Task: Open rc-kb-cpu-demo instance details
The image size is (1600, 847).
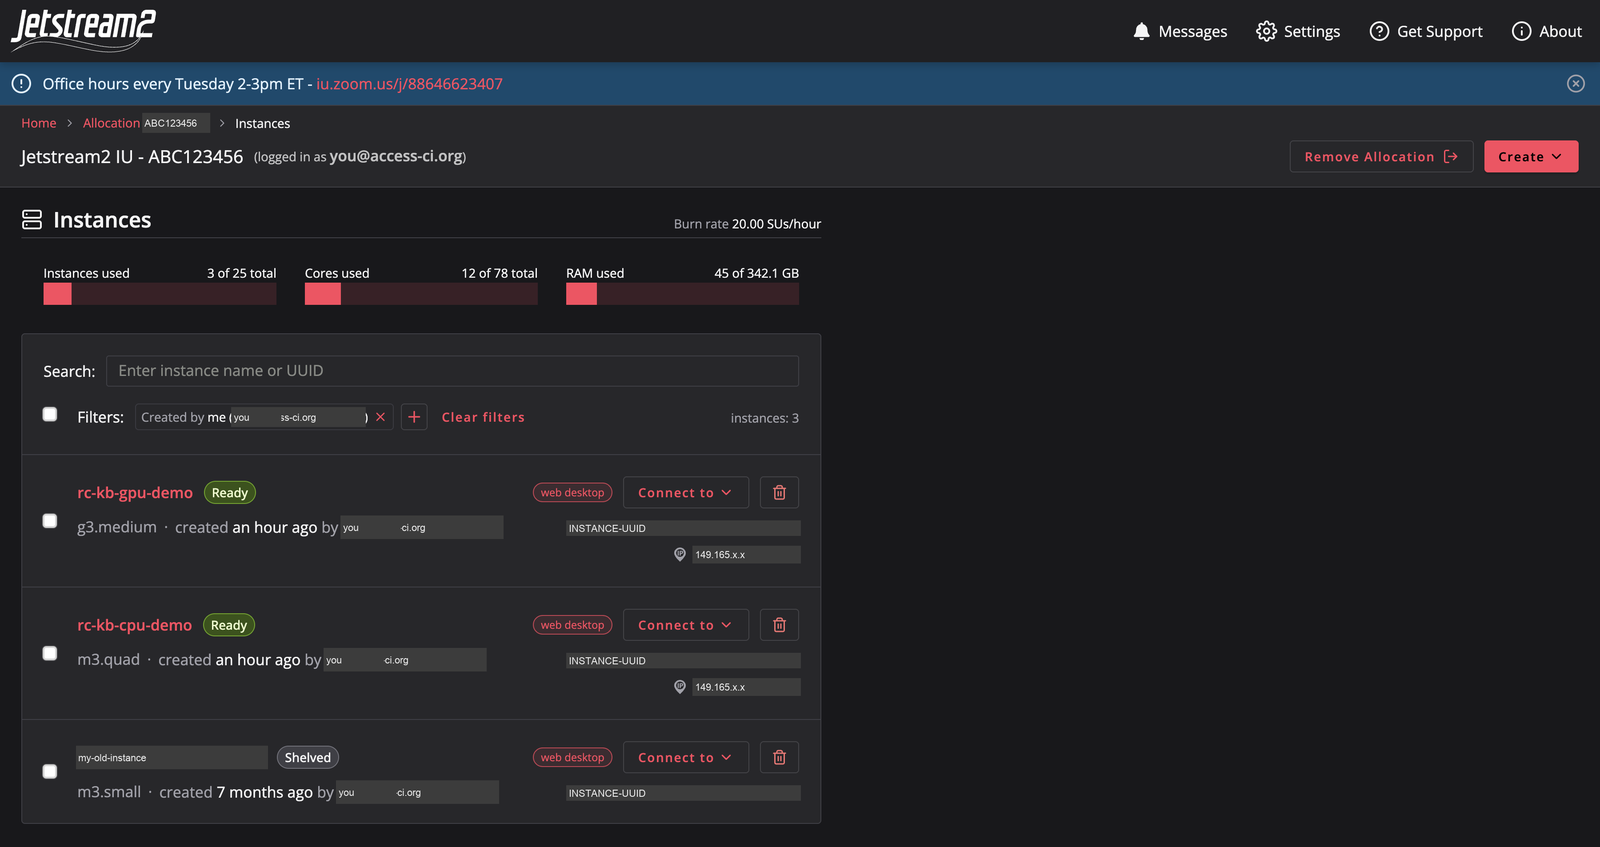Action: [135, 625]
